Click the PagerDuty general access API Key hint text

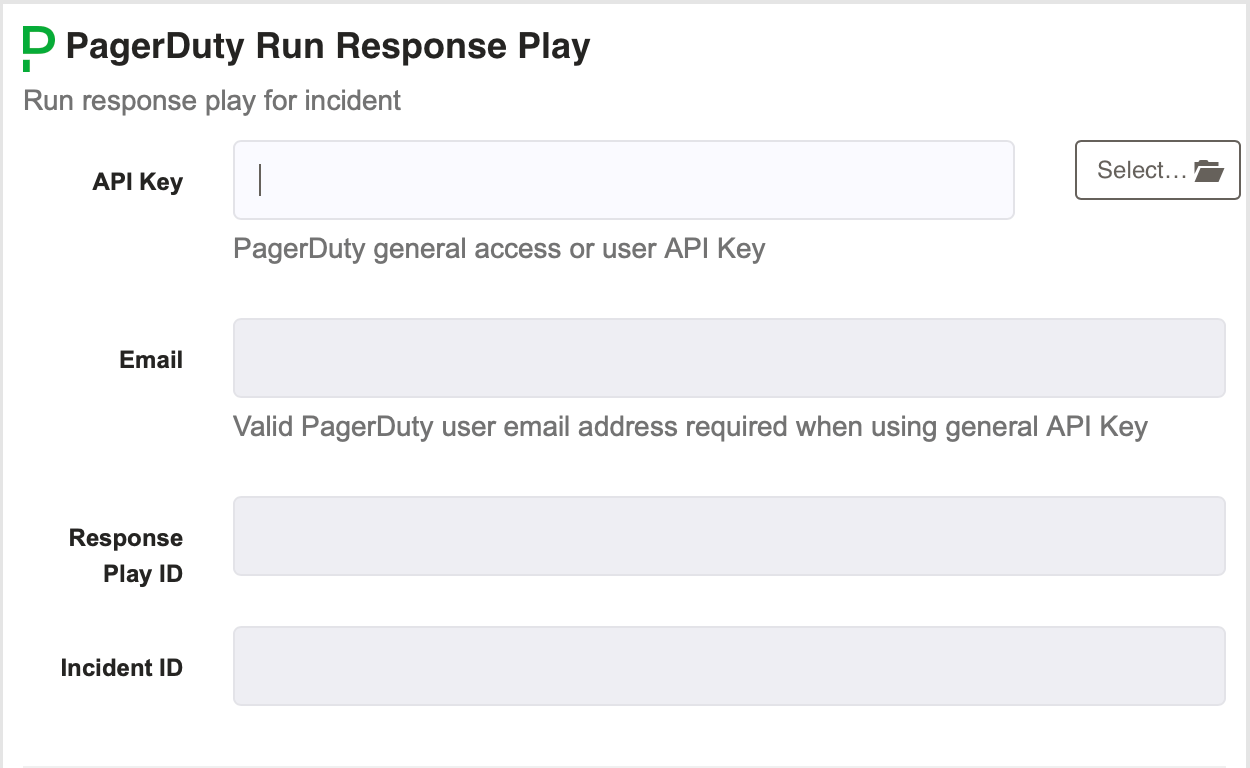(x=498, y=248)
